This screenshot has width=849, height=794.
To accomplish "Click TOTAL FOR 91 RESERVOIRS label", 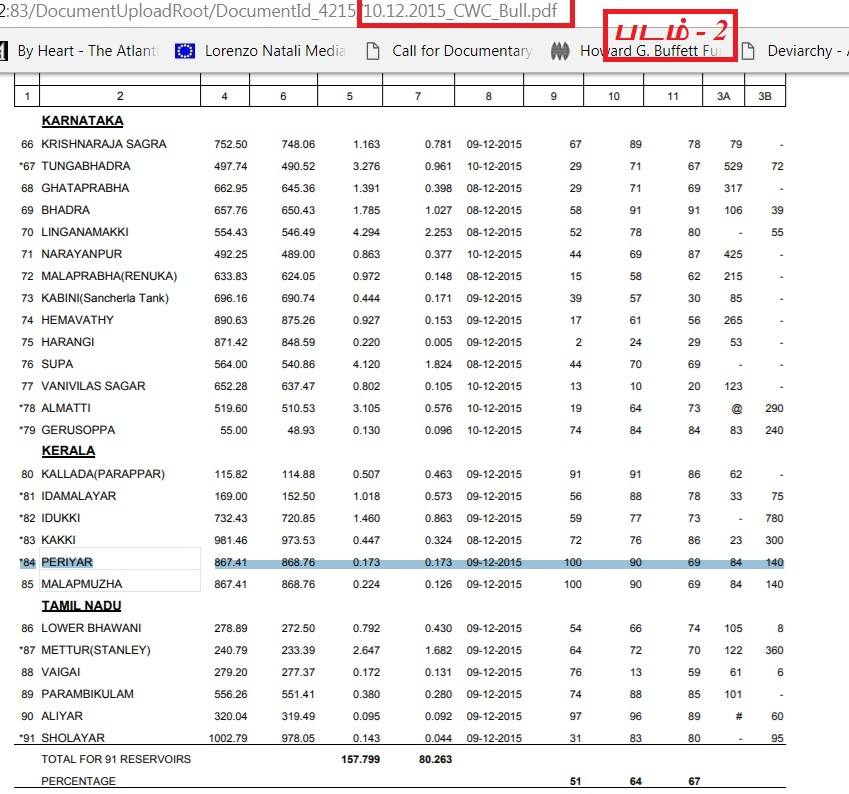I will click(x=116, y=759).
